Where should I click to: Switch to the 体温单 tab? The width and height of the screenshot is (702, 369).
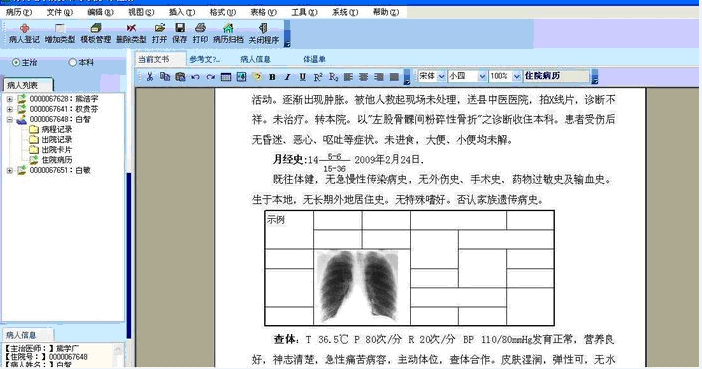pos(314,59)
